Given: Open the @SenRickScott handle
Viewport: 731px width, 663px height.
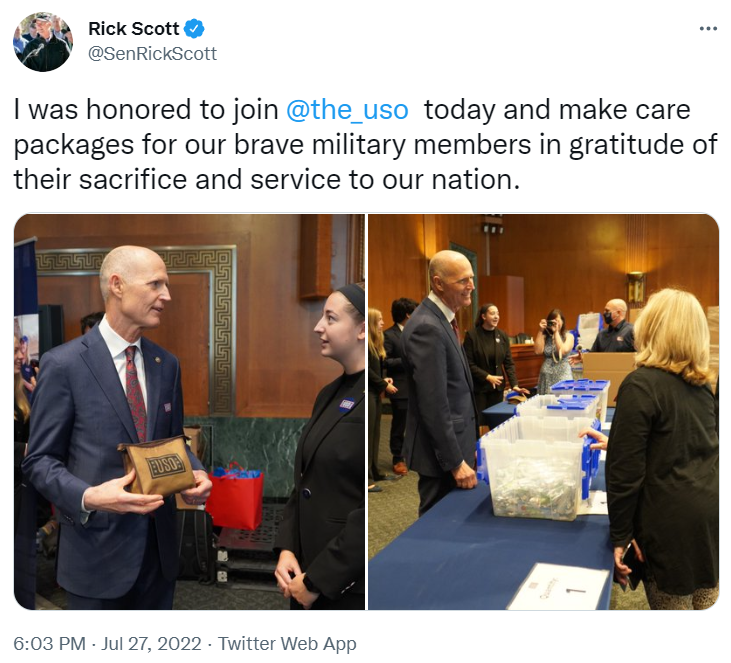Looking at the screenshot, I should pyautogui.click(x=152, y=54).
